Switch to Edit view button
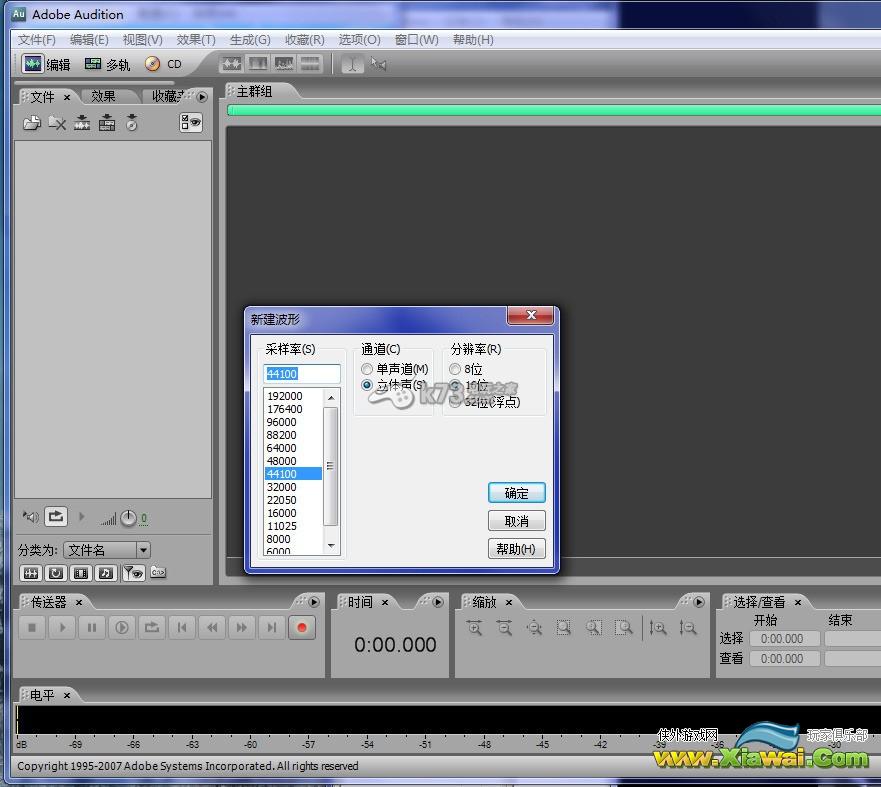 (x=46, y=64)
